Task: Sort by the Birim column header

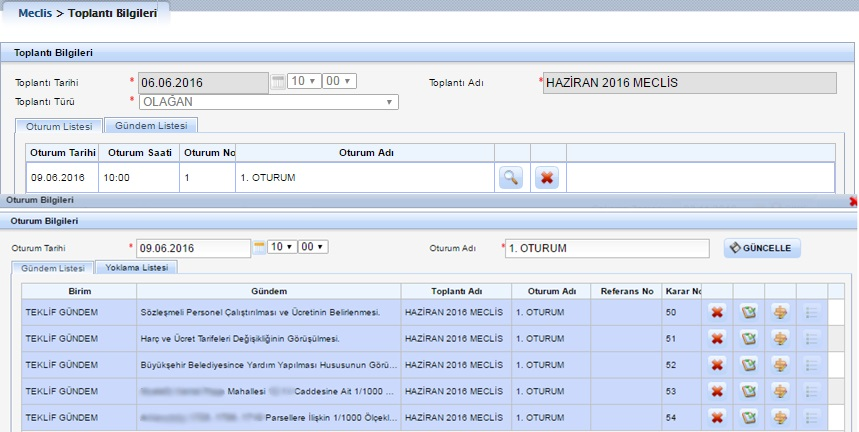Action: pyautogui.click(x=79, y=291)
